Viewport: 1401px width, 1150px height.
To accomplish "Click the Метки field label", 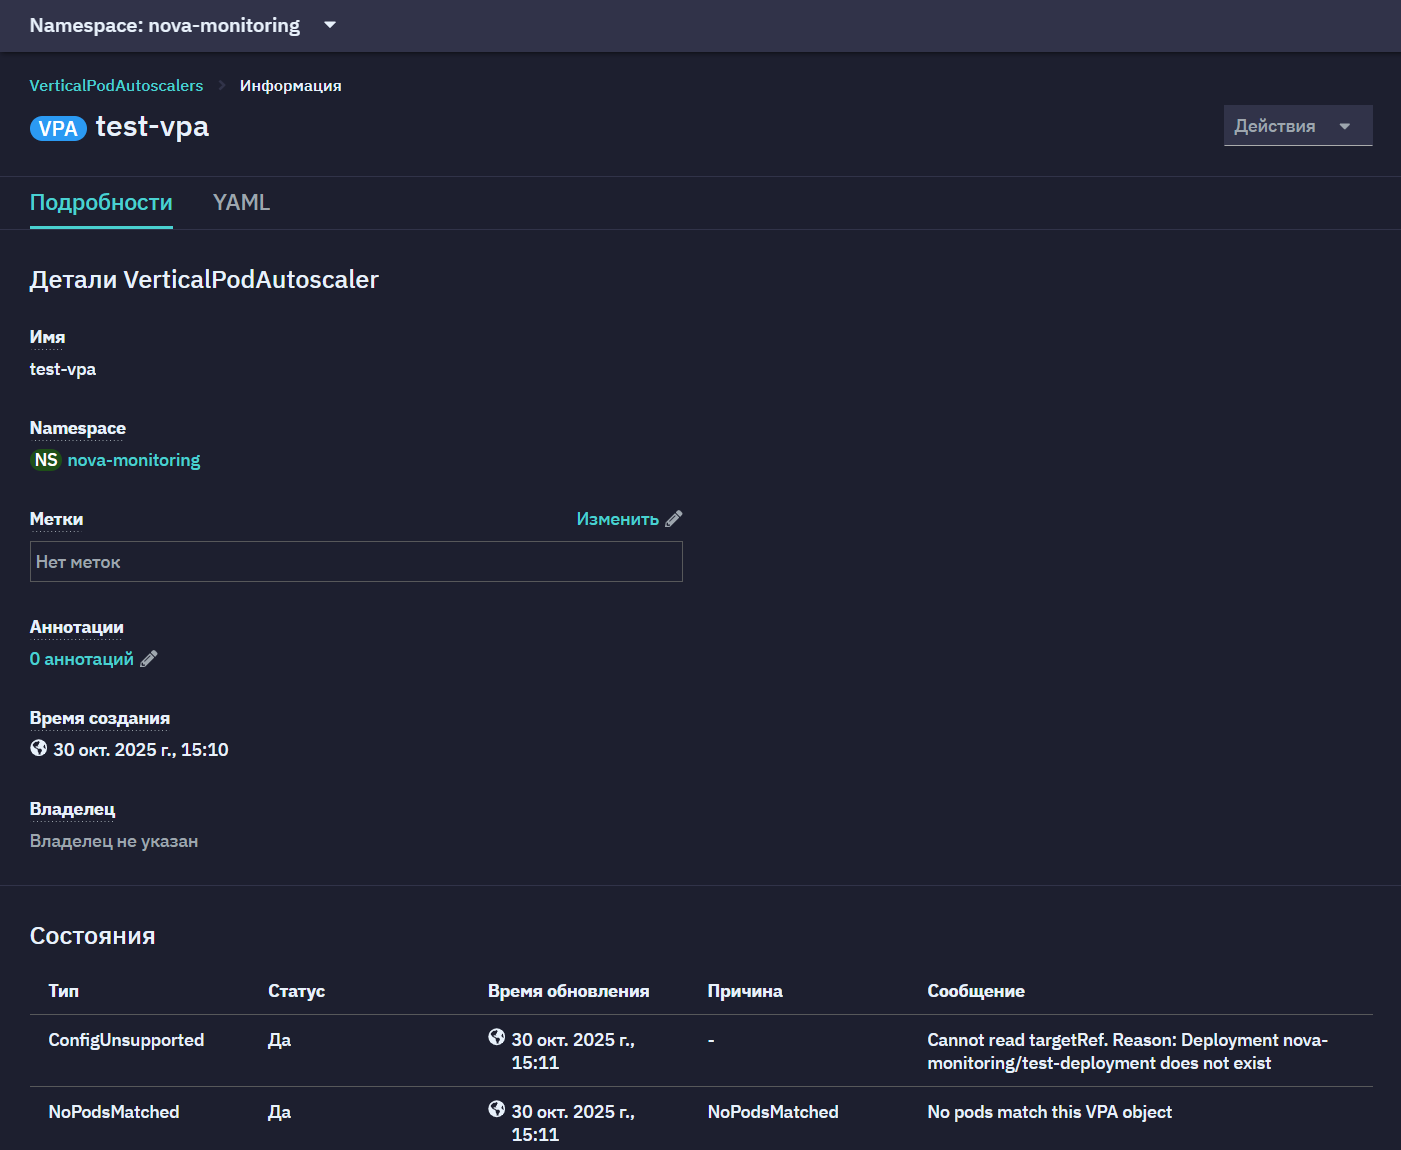I will [x=56, y=519].
